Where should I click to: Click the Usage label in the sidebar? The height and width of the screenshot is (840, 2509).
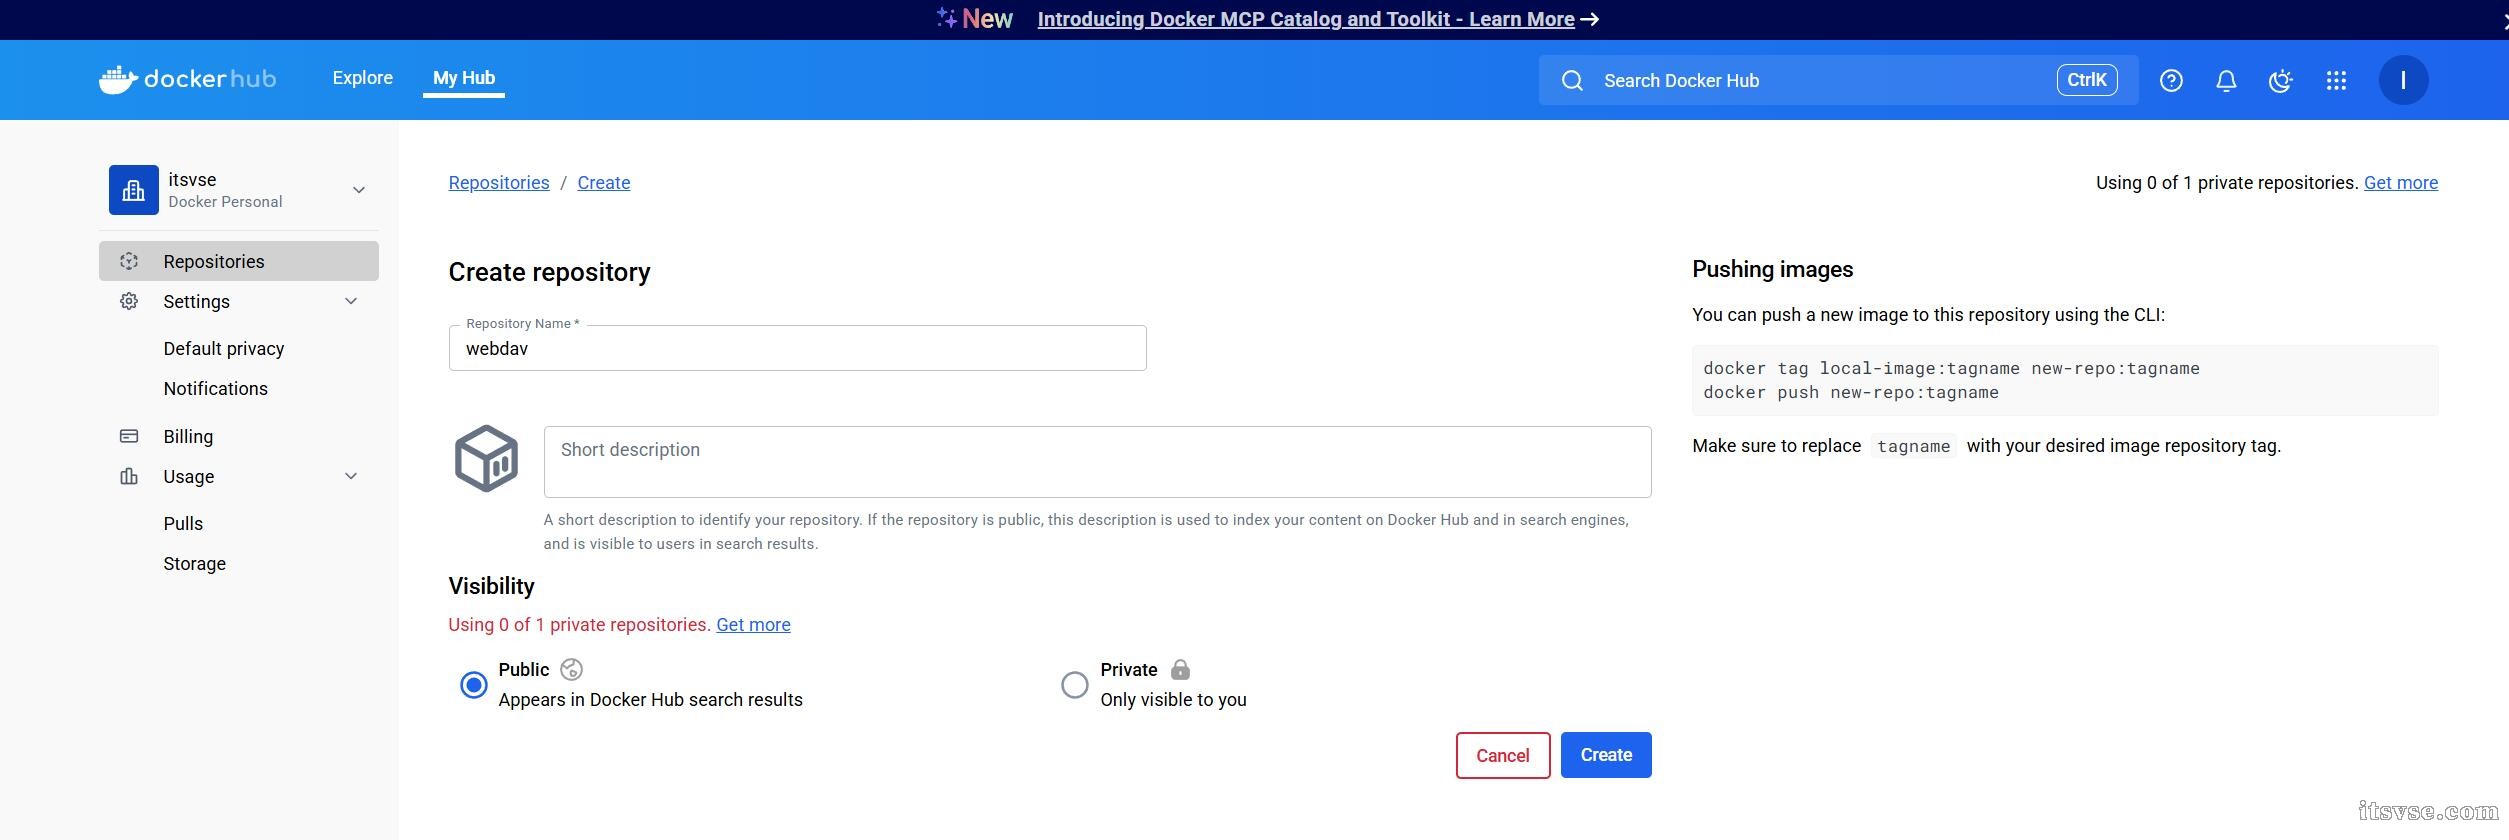point(188,476)
